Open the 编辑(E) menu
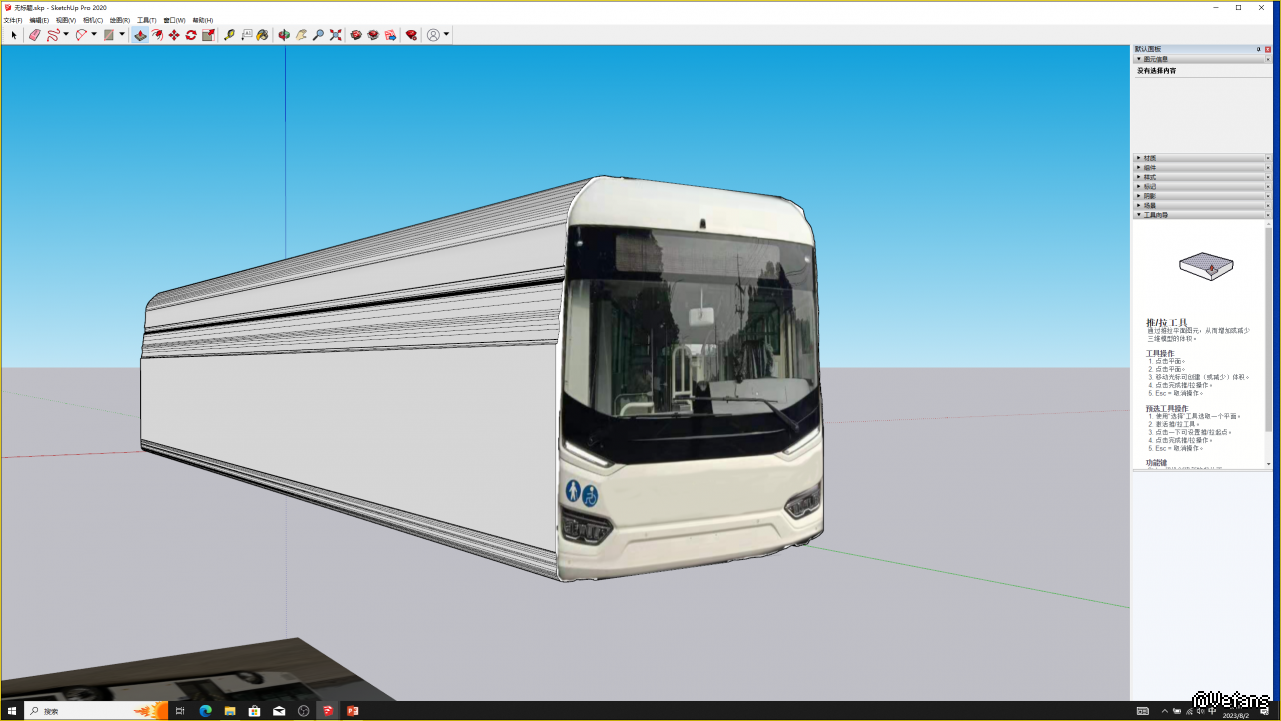Viewport: 1281px width, 721px height. point(39,20)
